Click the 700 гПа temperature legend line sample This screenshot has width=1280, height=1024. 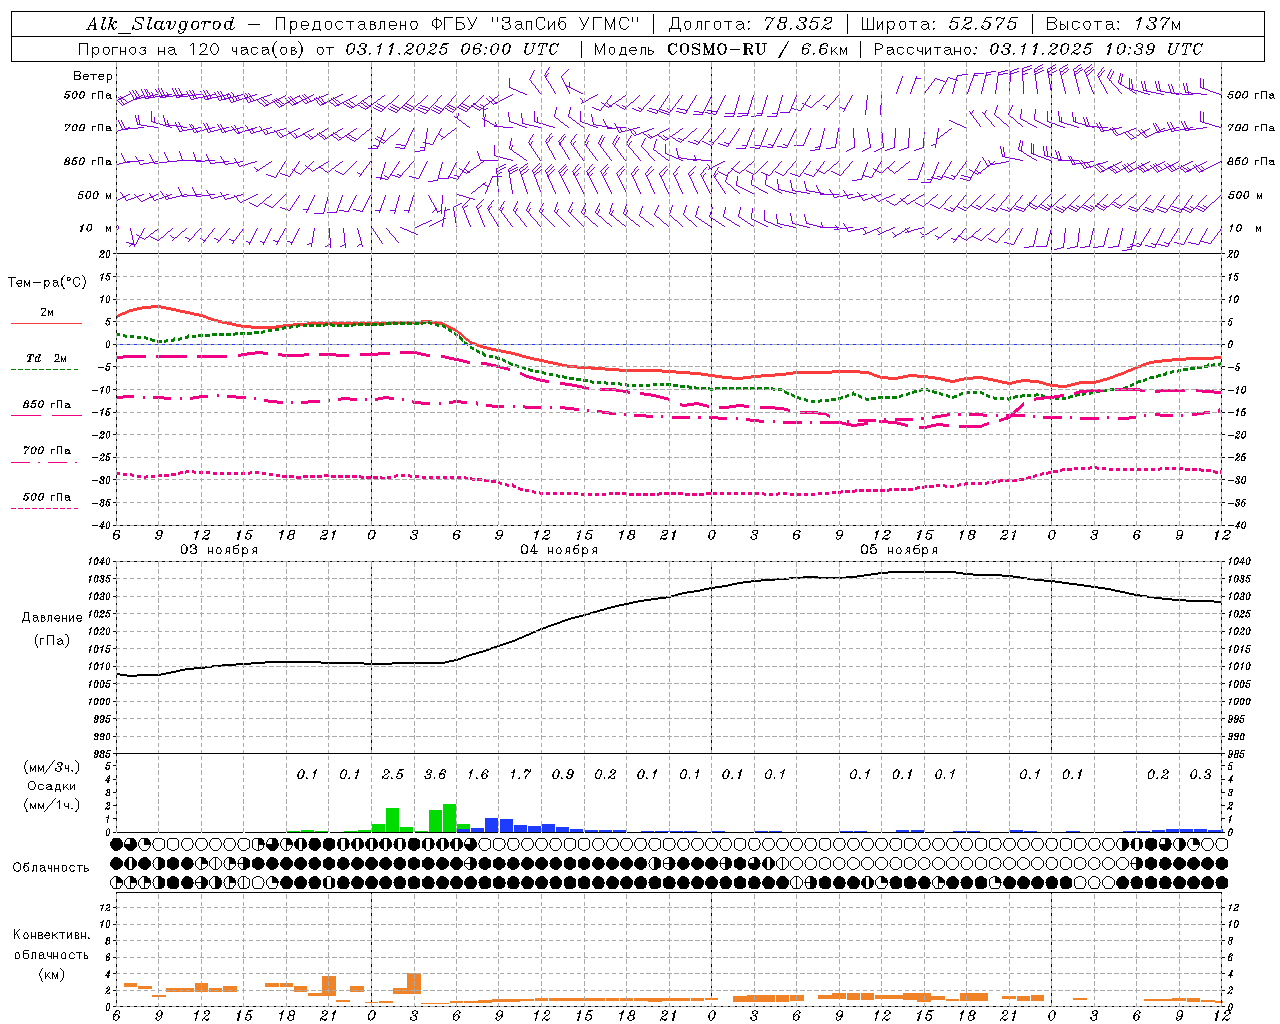coord(46,462)
